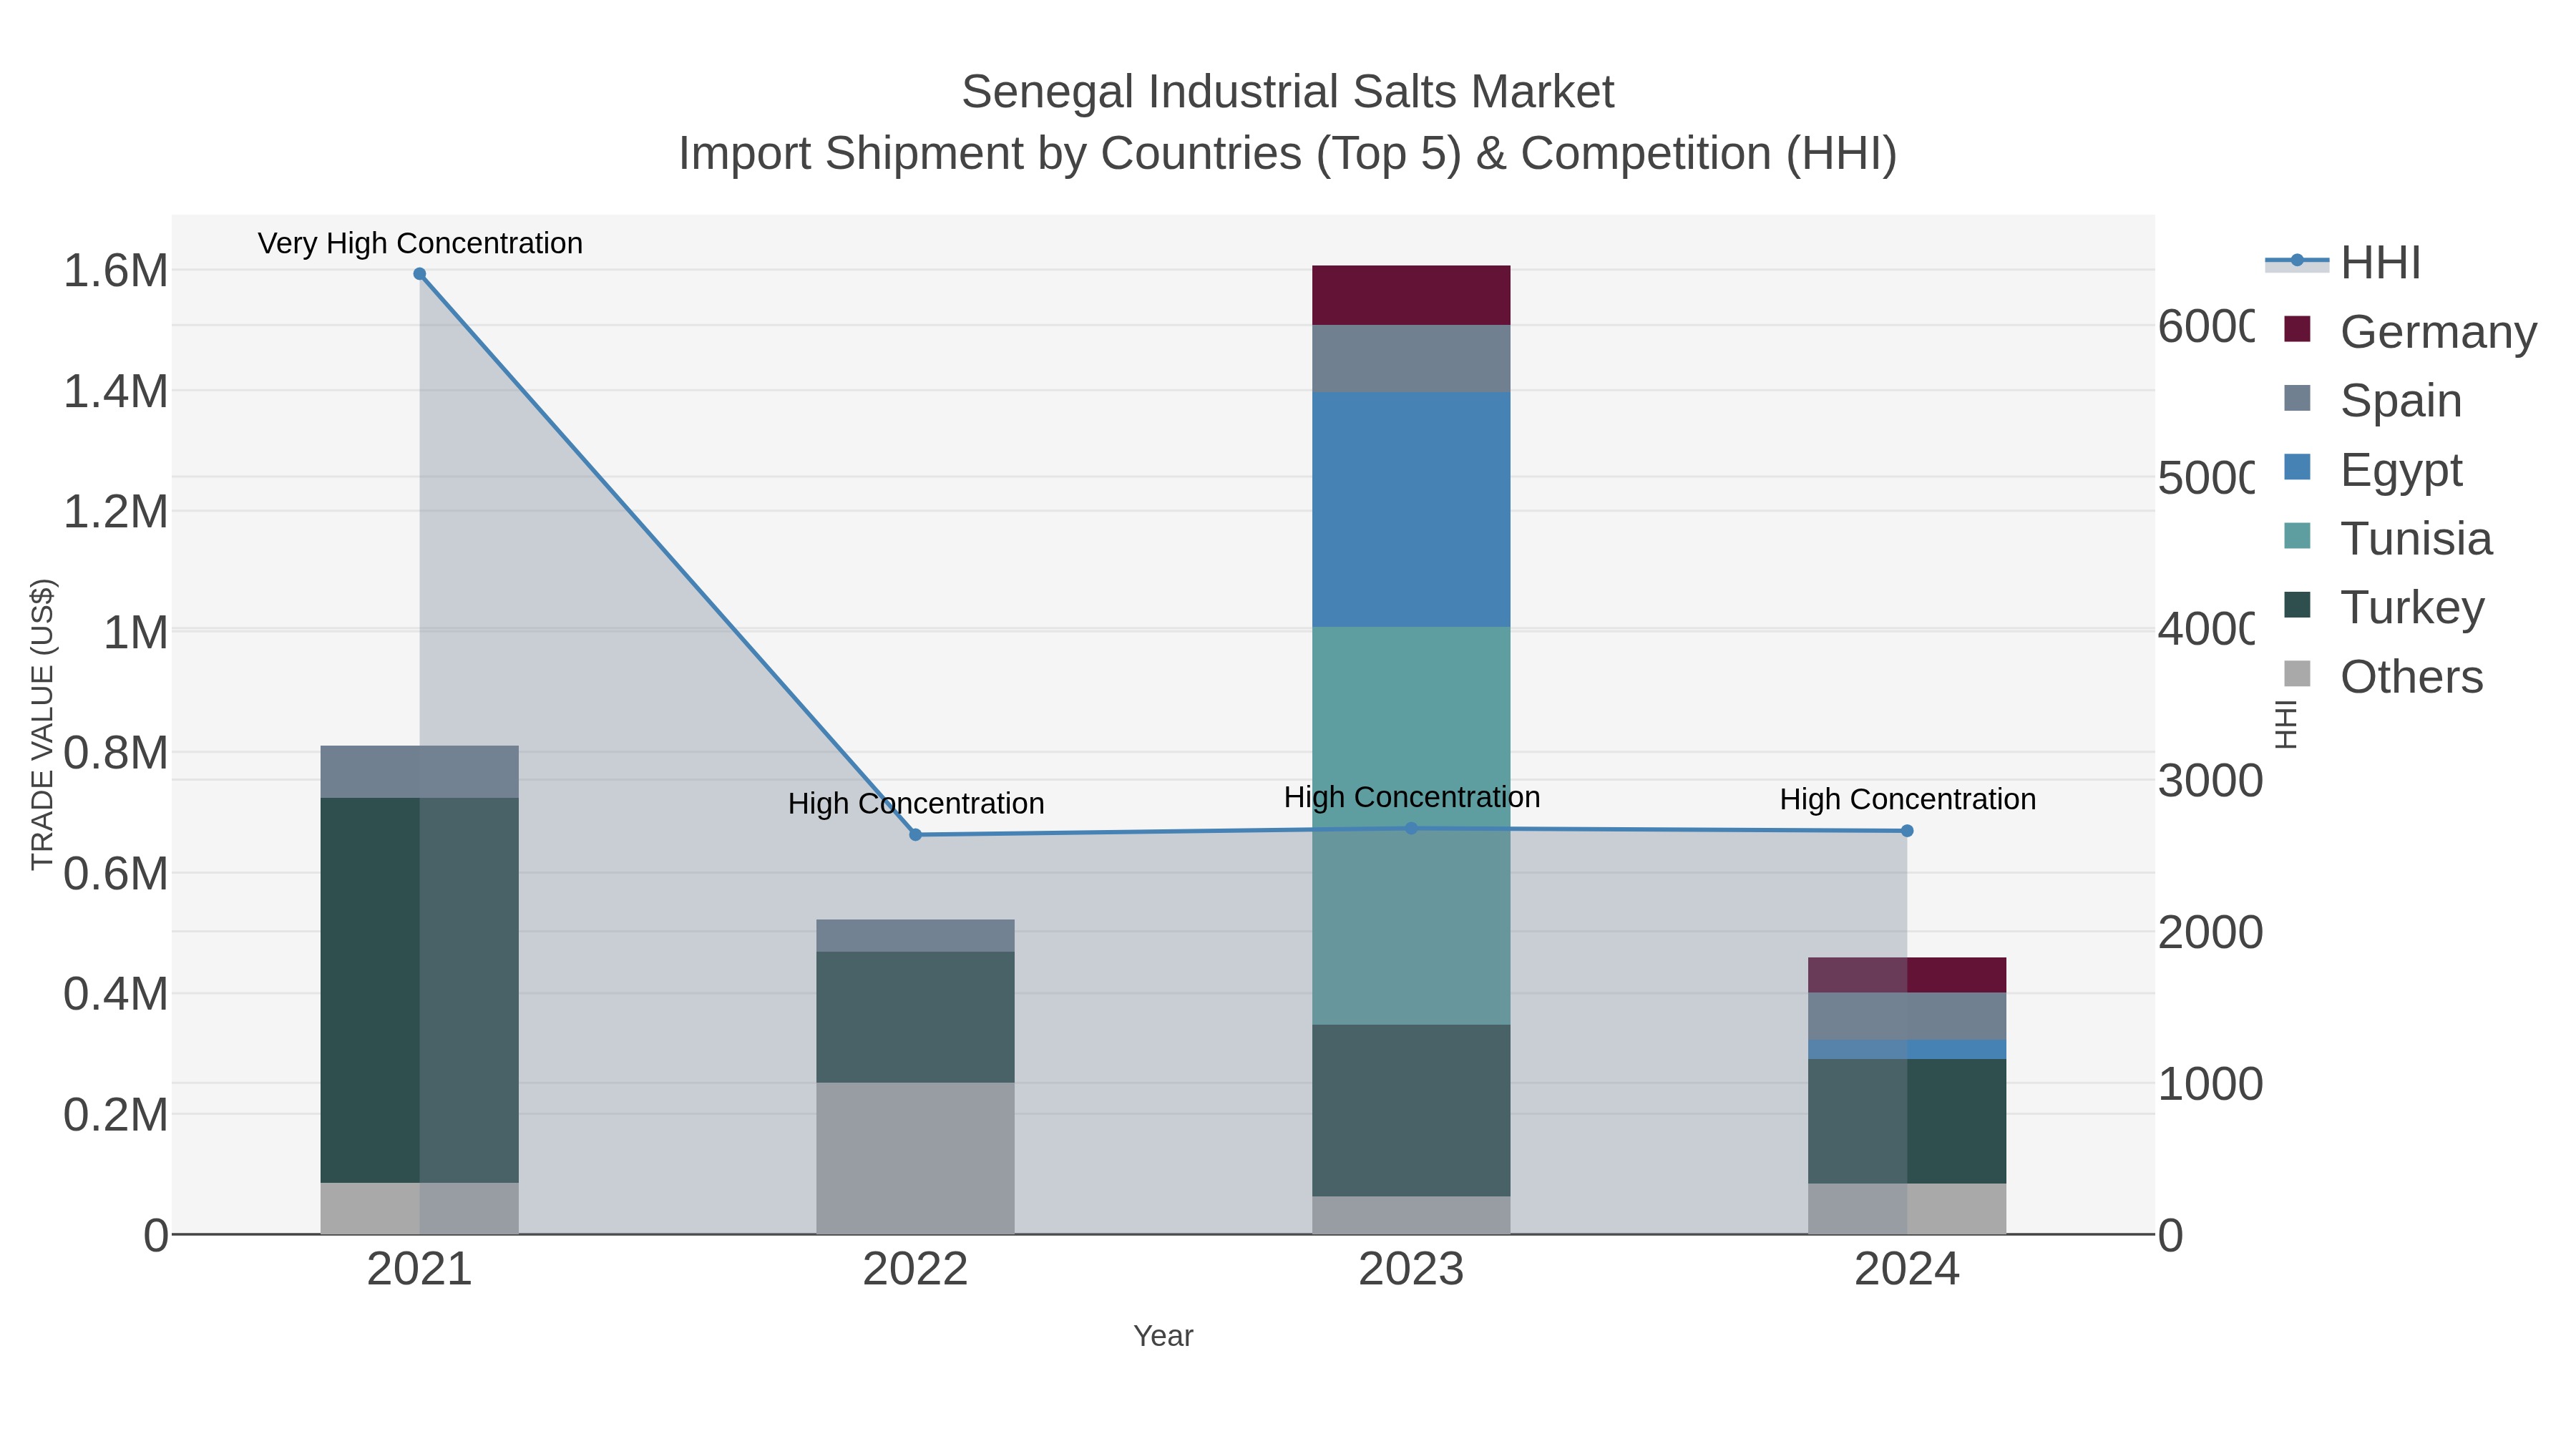Image resolution: width=2576 pixels, height=1449 pixels.
Task: Click the High Concentration label above 2022
Action: coord(915,803)
